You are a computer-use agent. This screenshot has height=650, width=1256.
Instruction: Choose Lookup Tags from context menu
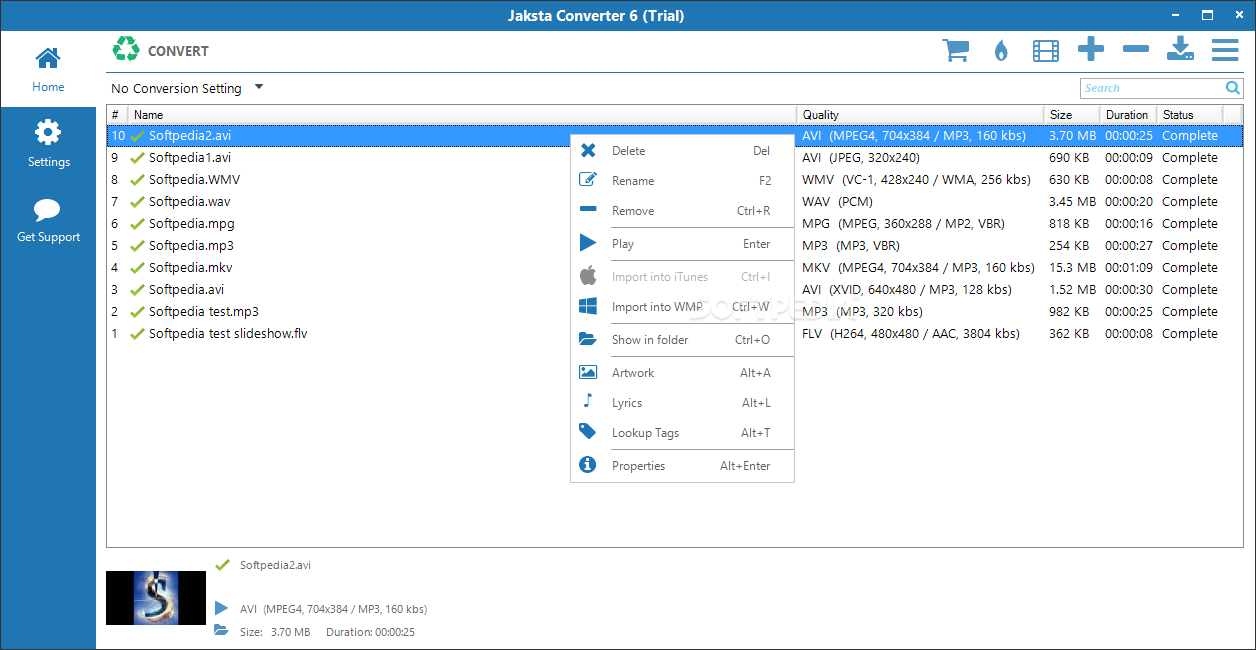pos(682,433)
